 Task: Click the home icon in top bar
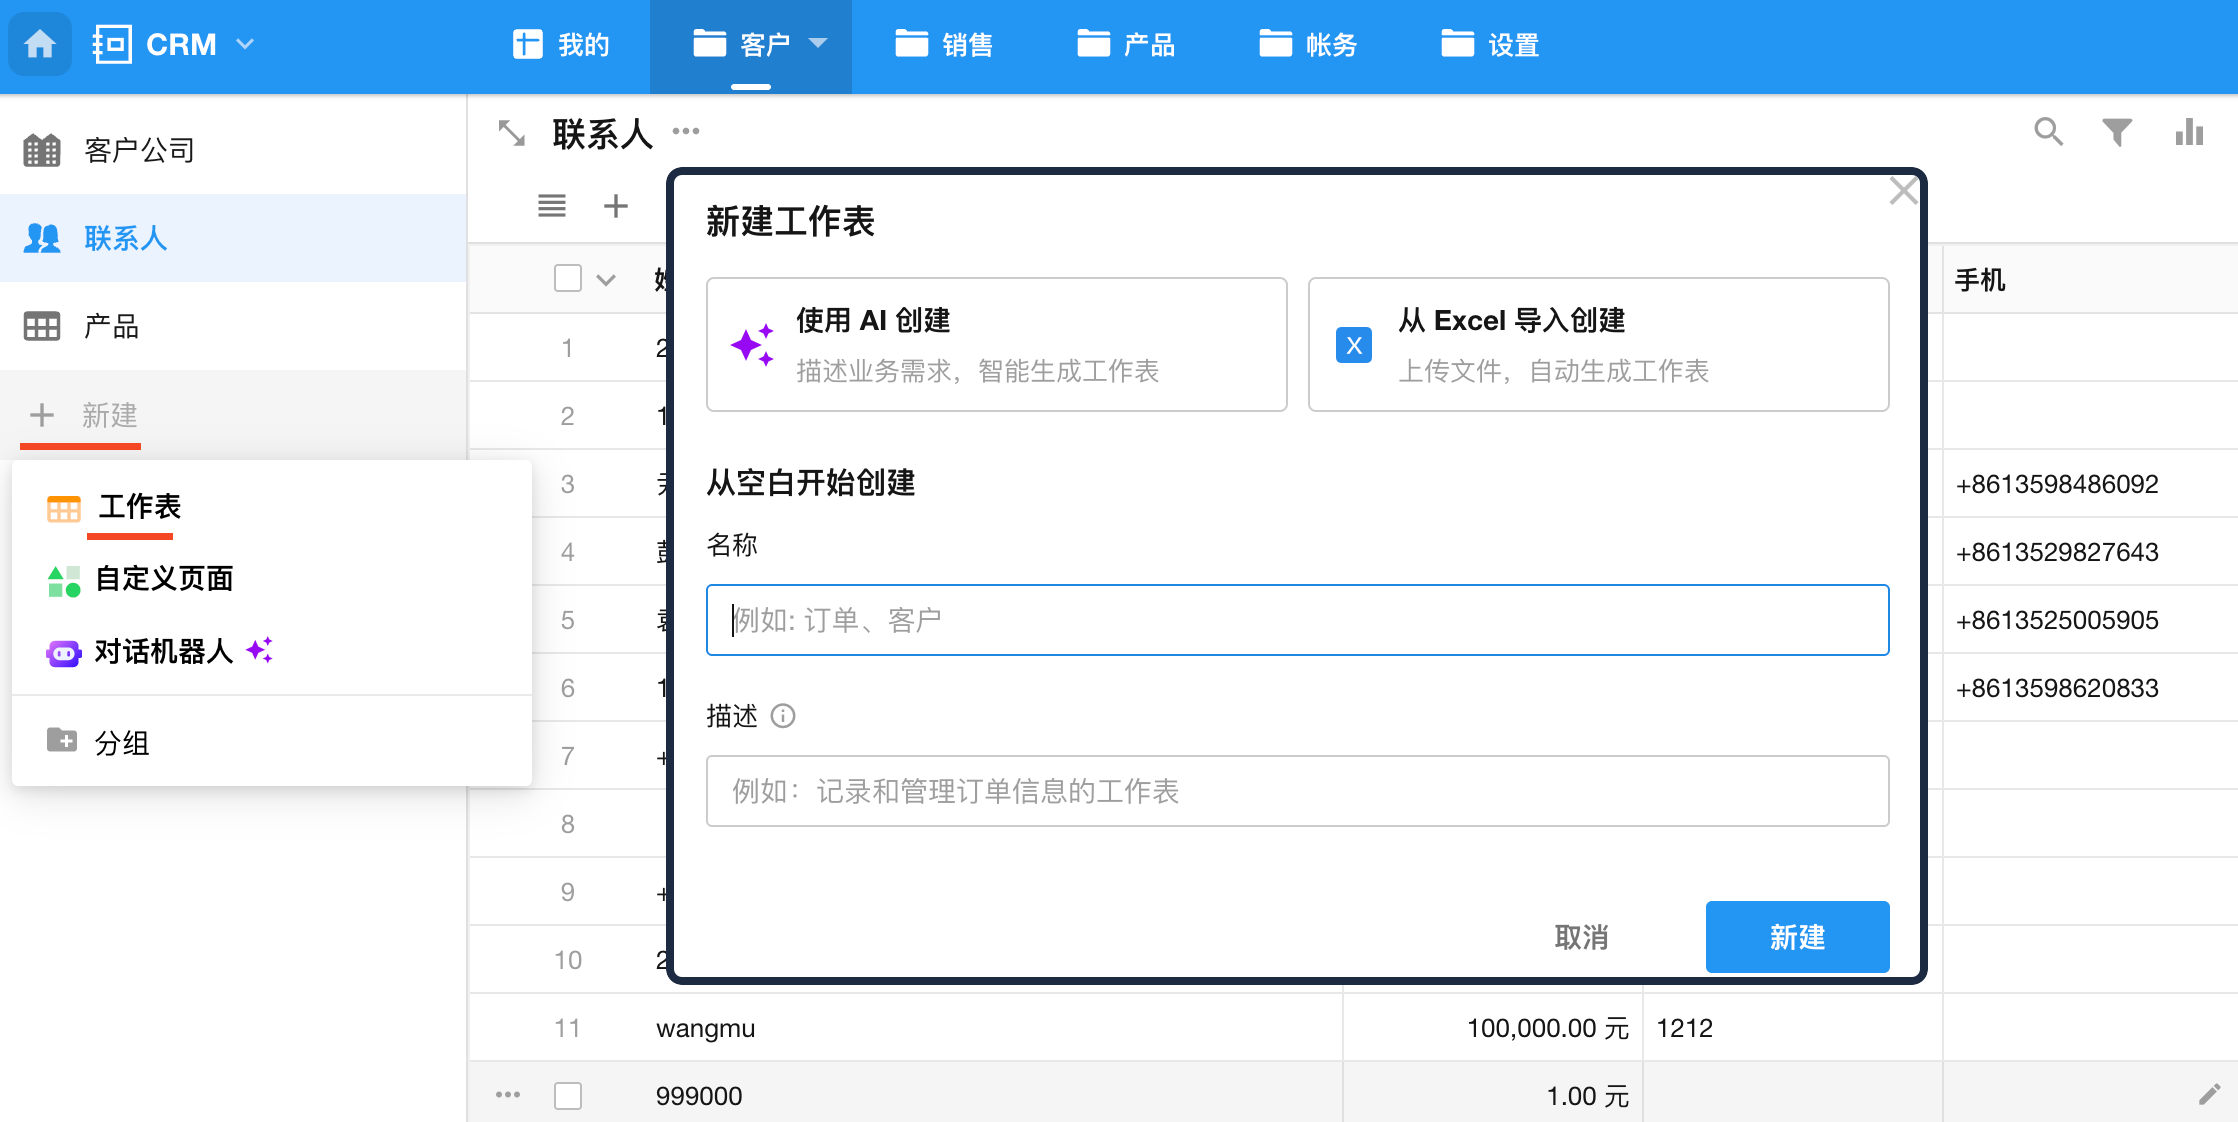[40, 44]
